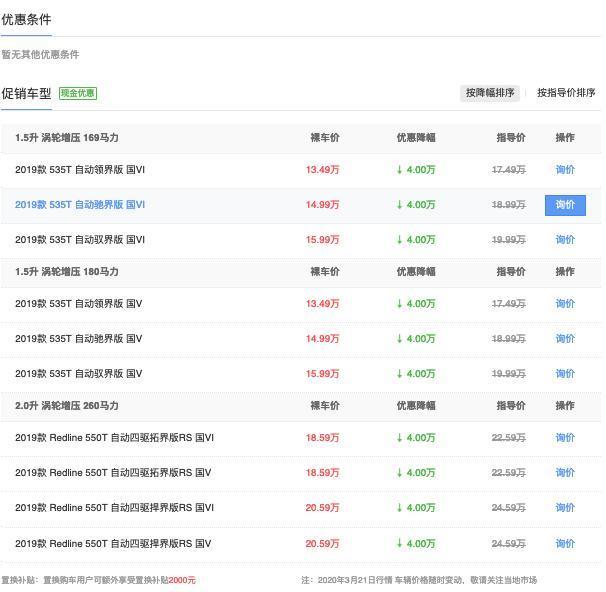Click strikethrough 22.59万 guide price, 拓界版RS 国VI

509,438
